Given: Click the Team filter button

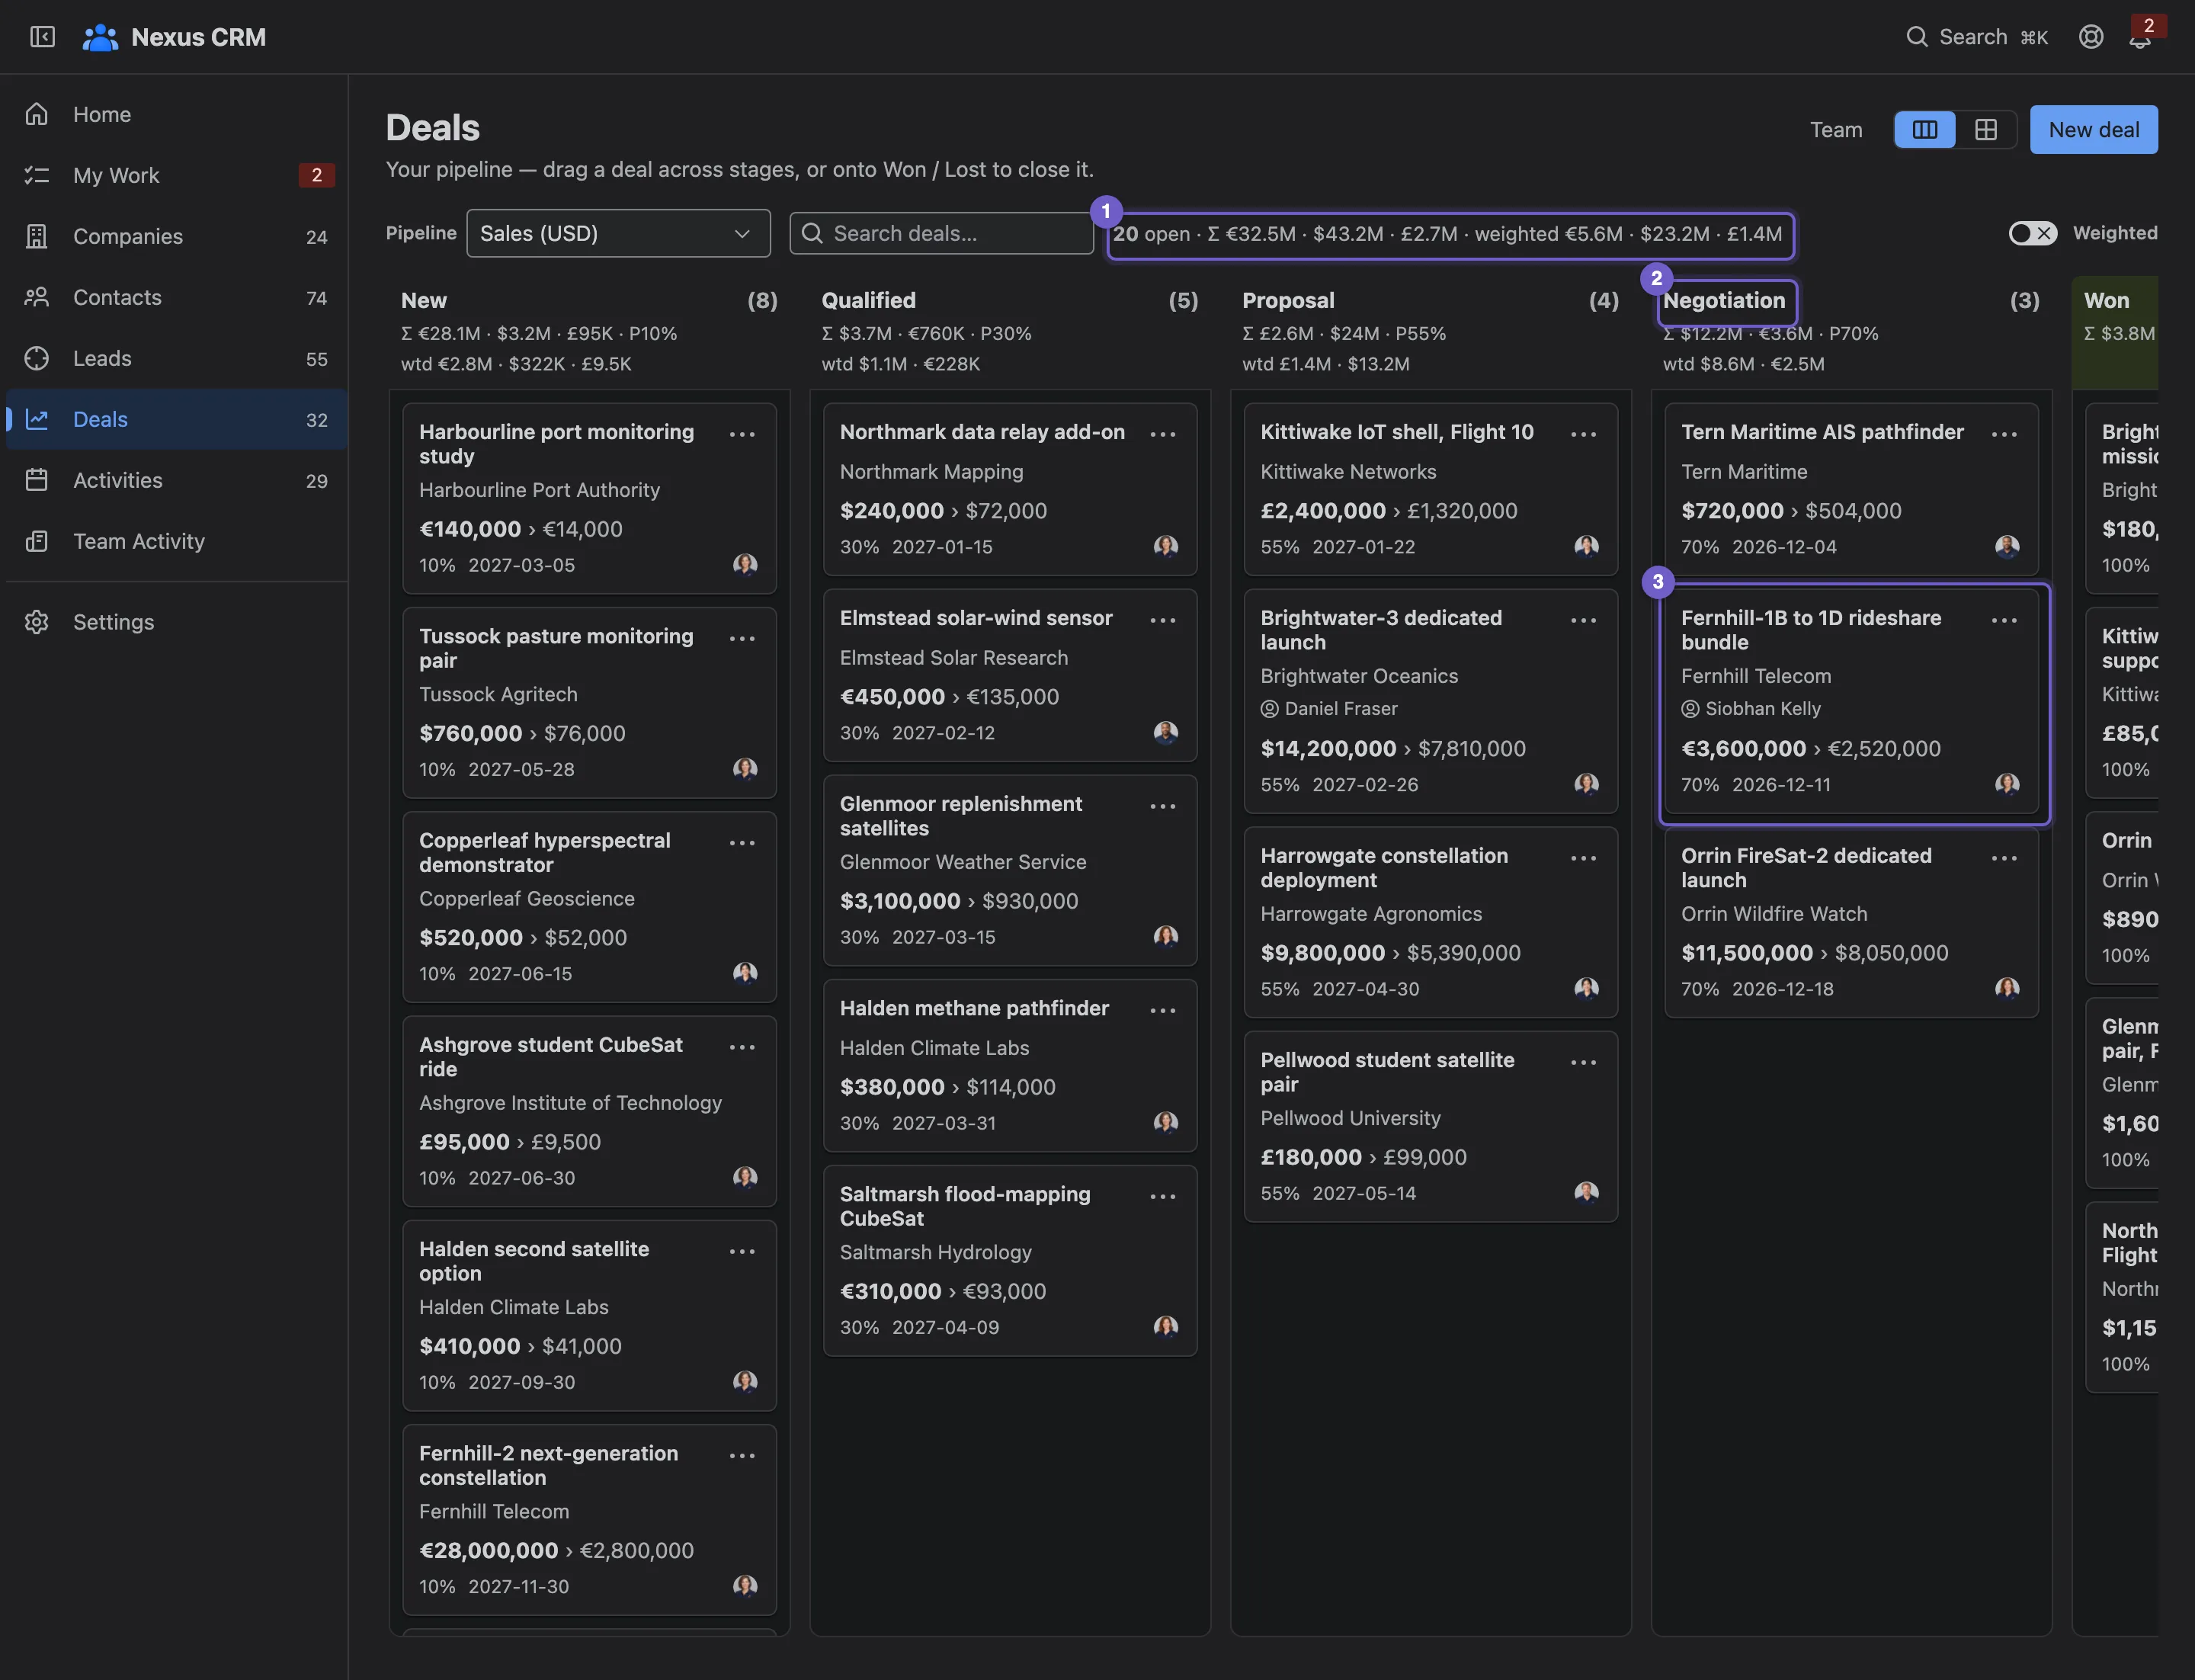Looking at the screenshot, I should point(1836,130).
